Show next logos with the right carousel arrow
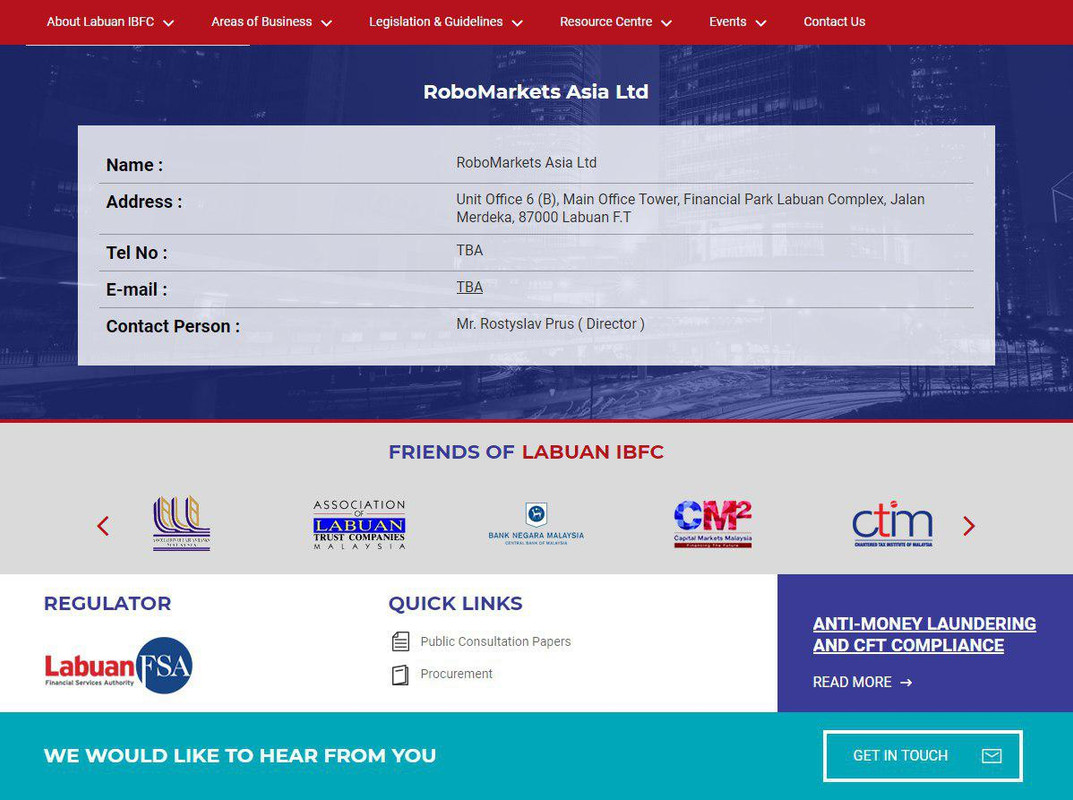Screen dimensions: 1073x800 click(968, 526)
